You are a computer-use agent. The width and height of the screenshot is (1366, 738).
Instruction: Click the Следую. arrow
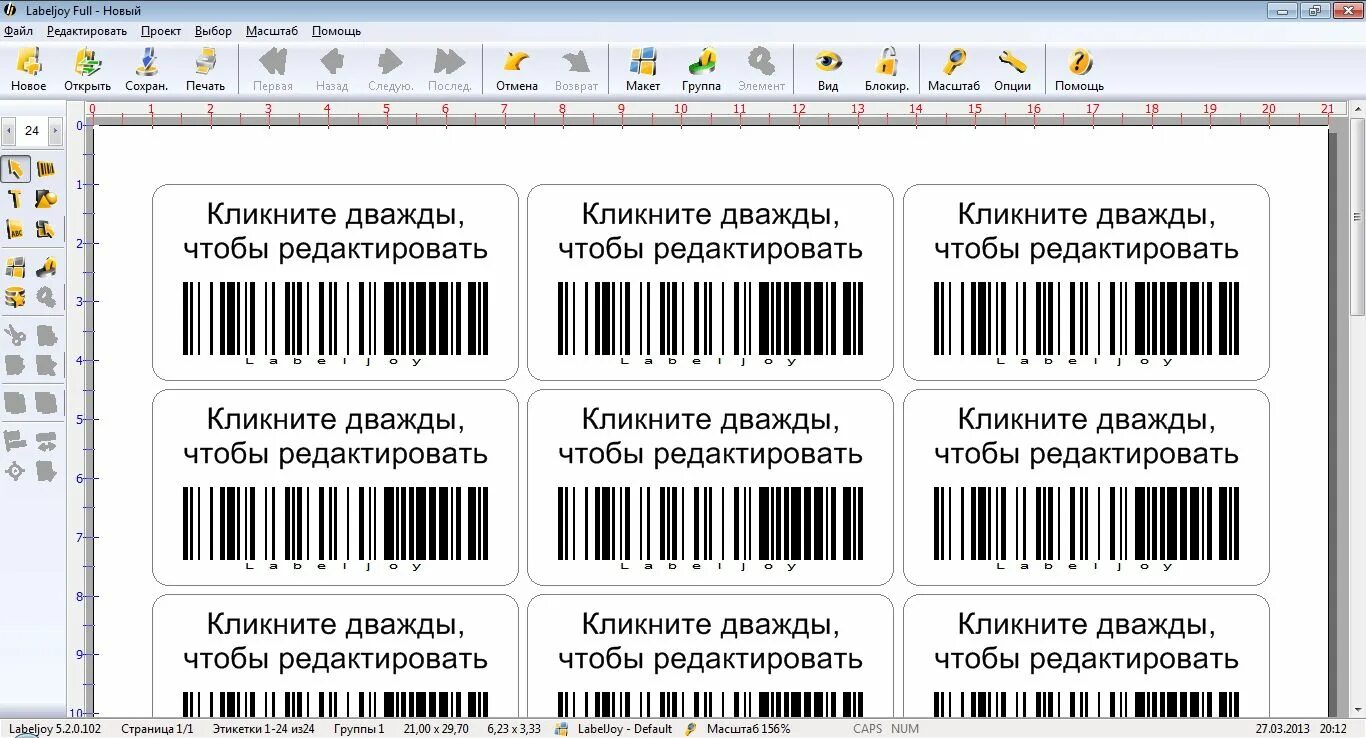[391, 70]
